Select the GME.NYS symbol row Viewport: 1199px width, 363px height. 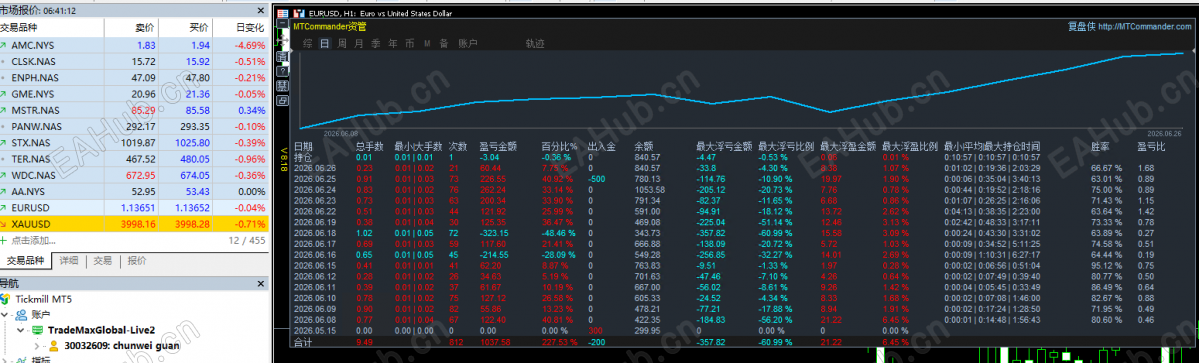(x=134, y=94)
